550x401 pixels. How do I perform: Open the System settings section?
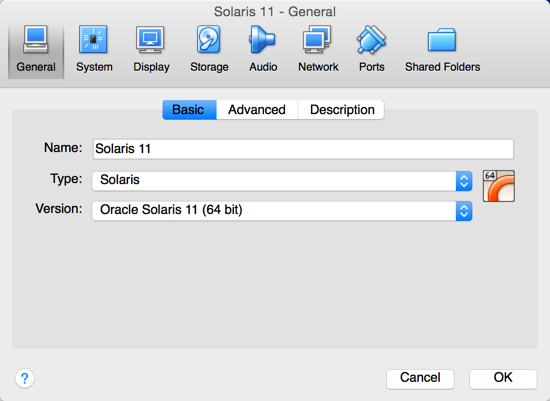tap(94, 49)
